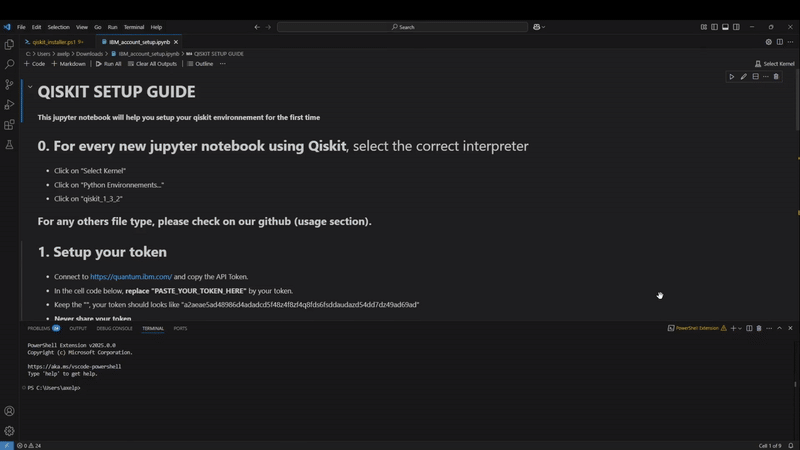Go forward using navigation arrow
Viewport: 800px width, 450px height.
click(x=268, y=27)
